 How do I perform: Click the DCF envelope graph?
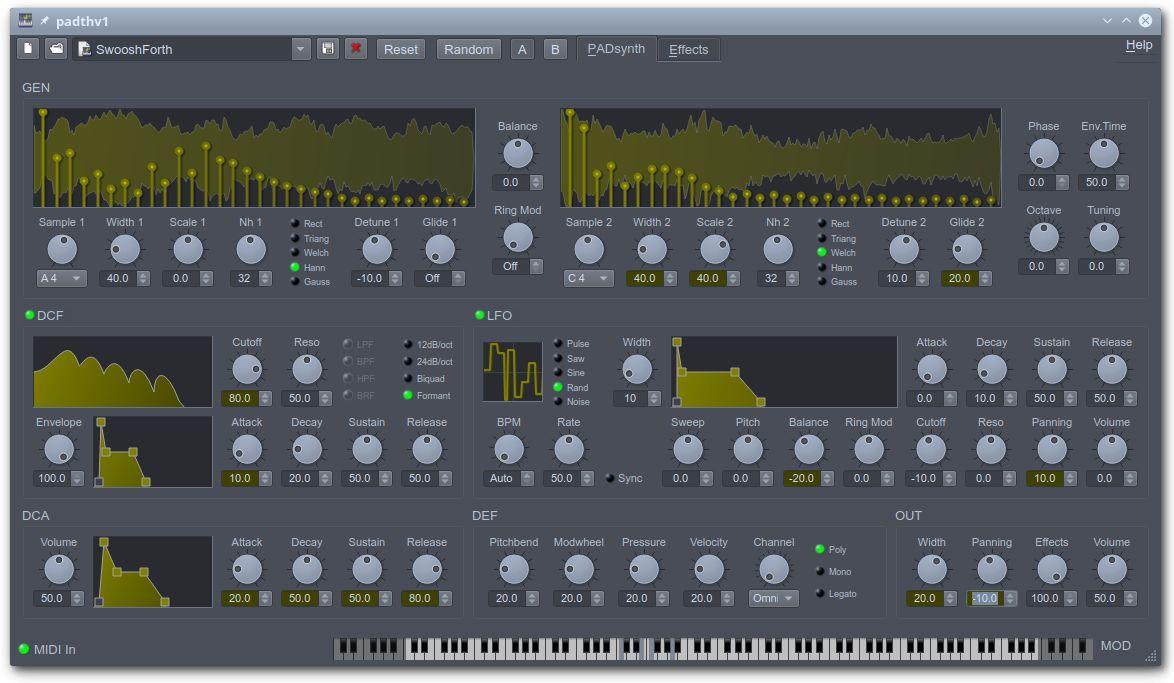pos(153,452)
